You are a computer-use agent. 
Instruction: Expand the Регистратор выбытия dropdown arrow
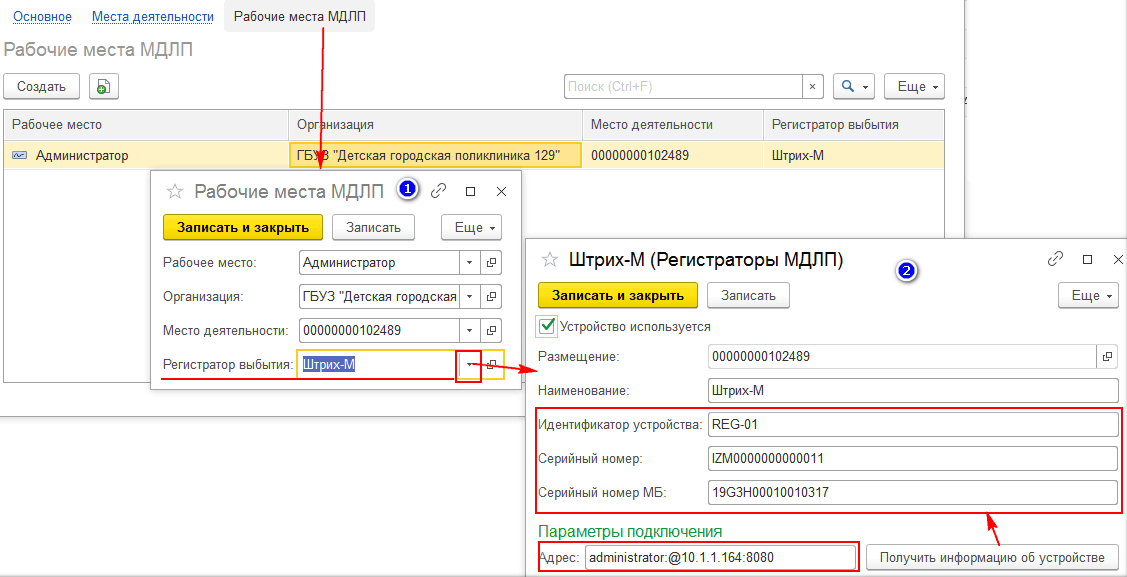(x=469, y=365)
